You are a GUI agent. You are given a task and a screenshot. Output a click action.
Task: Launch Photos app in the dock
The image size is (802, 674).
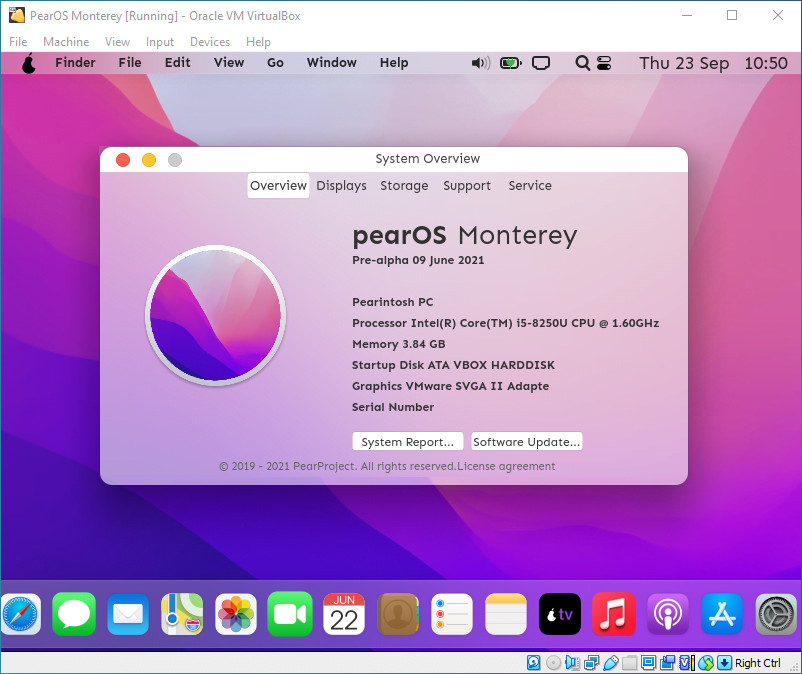coord(236,614)
